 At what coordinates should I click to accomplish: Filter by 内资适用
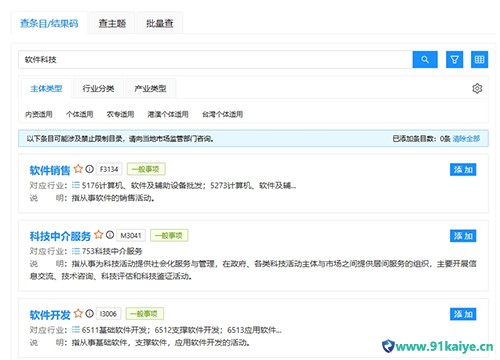pyautogui.click(x=39, y=114)
